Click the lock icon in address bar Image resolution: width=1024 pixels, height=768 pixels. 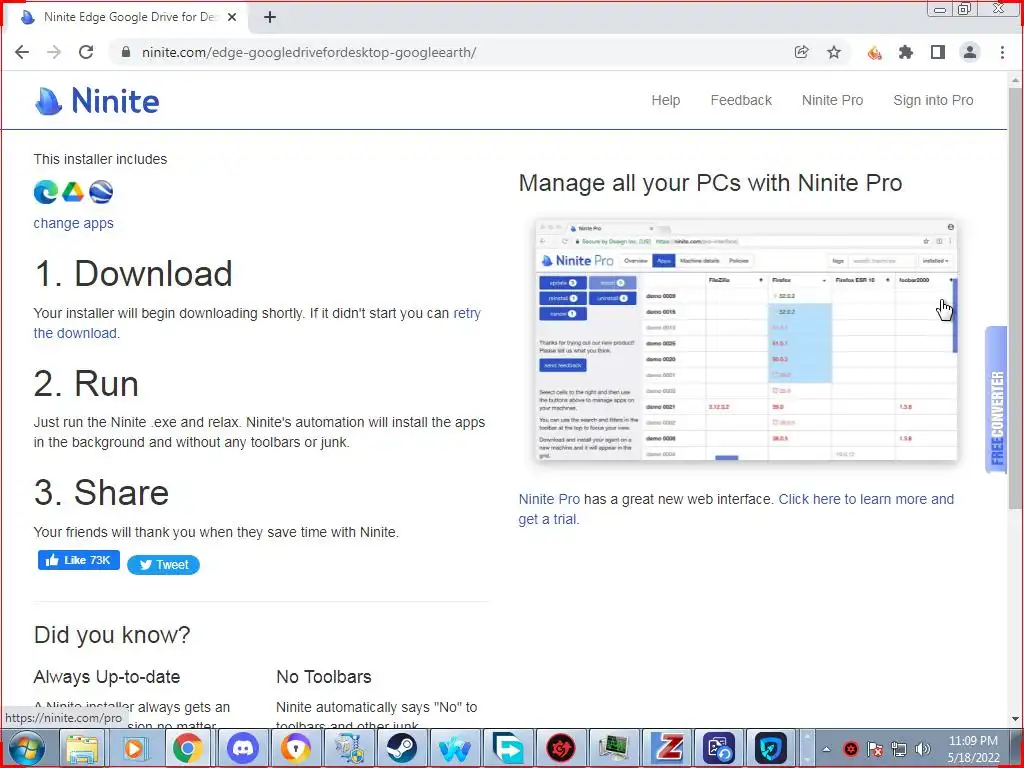click(x=126, y=52)
